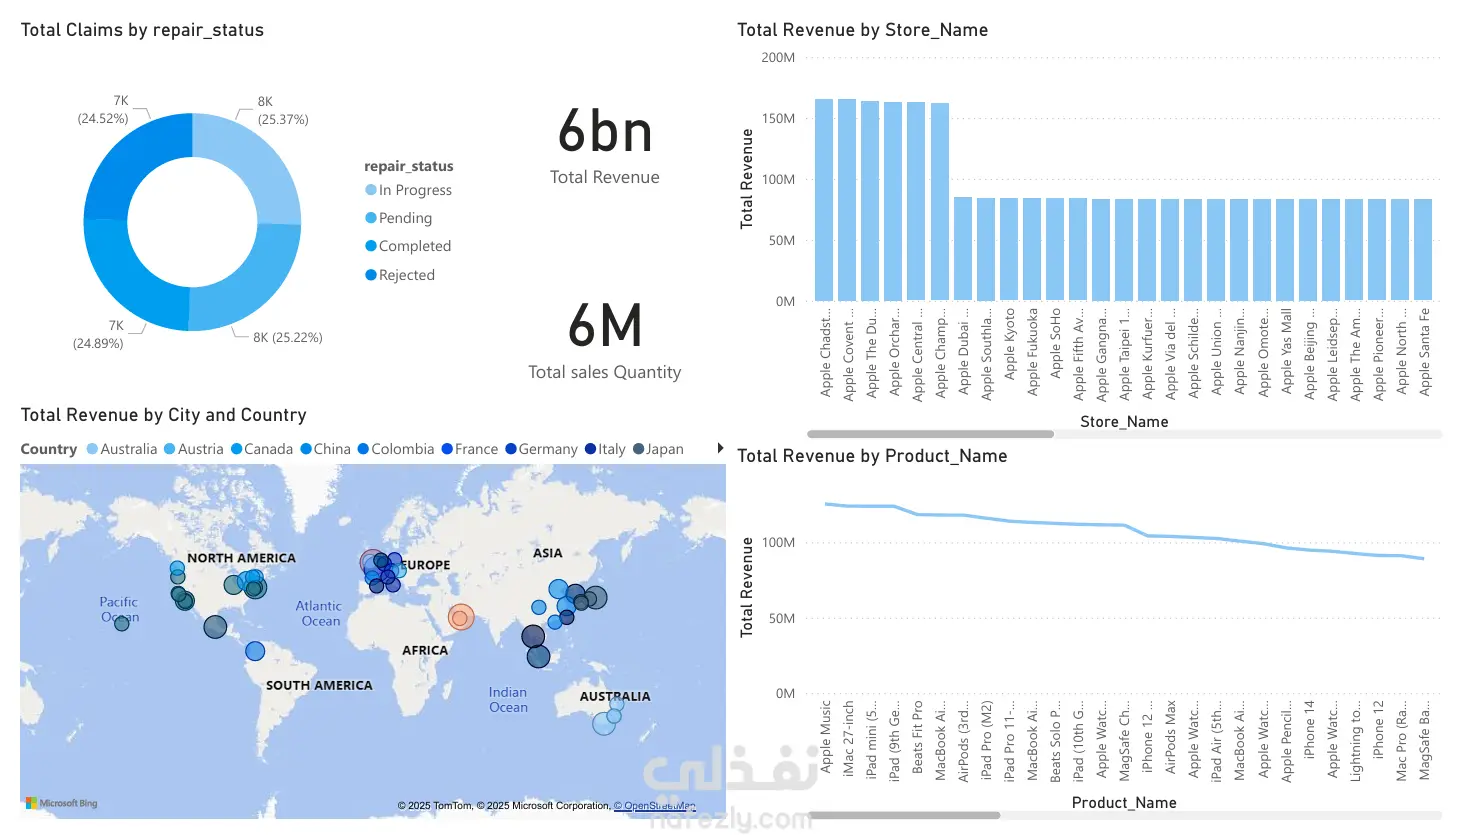Click the iPad Pro (M2) product axis label
The height and width of the screenshot is (835, 1462).
coord(987,740)
